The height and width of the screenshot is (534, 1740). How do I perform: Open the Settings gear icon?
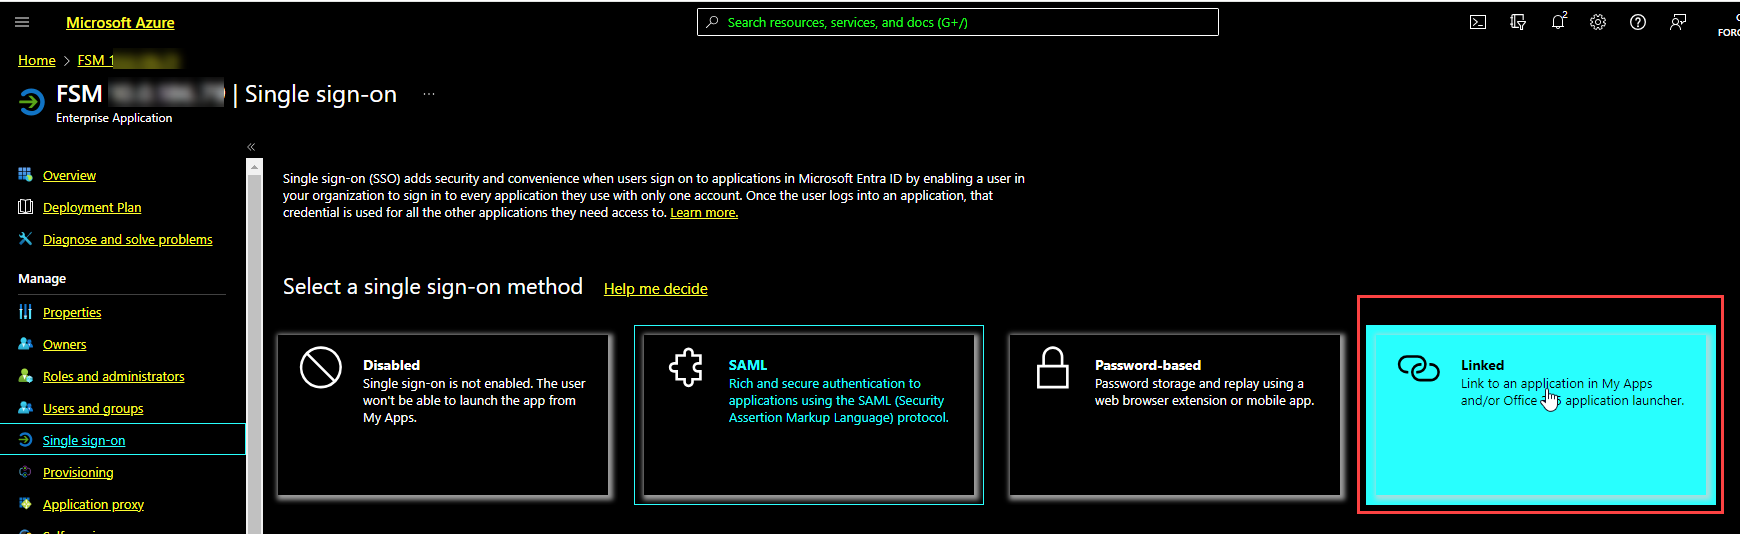pos(1598,22)
